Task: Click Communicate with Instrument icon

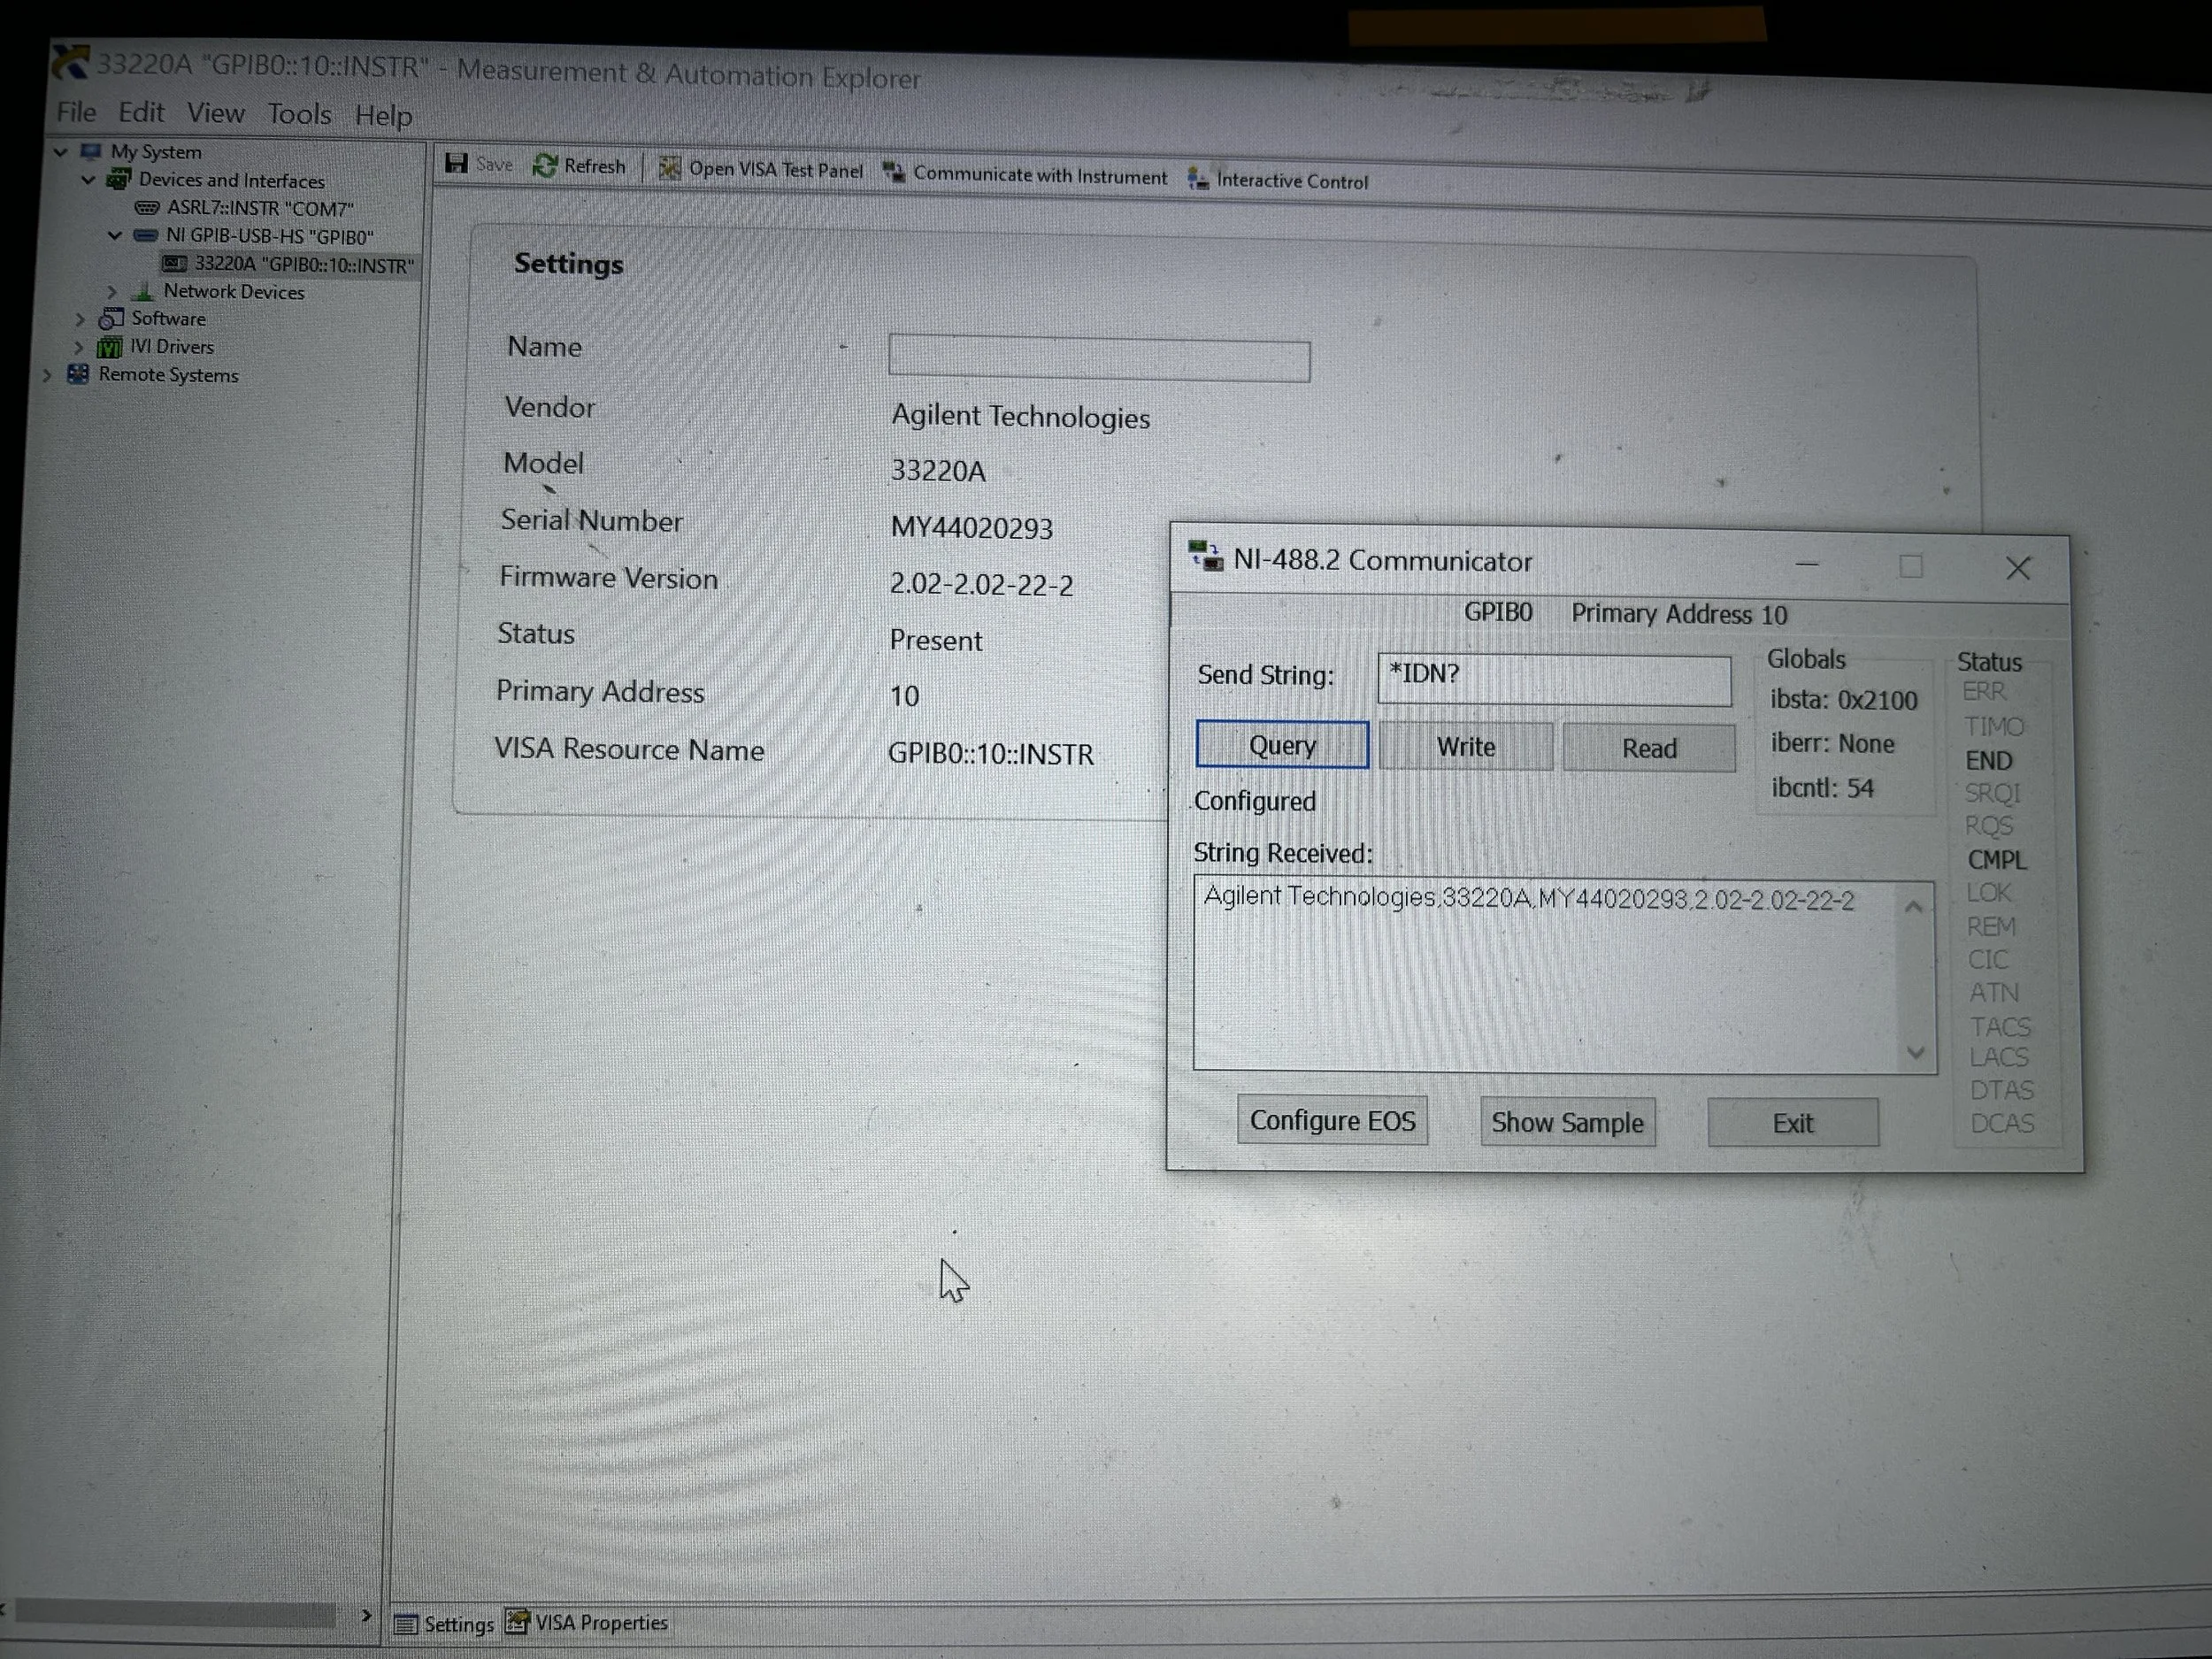Action: (x=894, y=172)
